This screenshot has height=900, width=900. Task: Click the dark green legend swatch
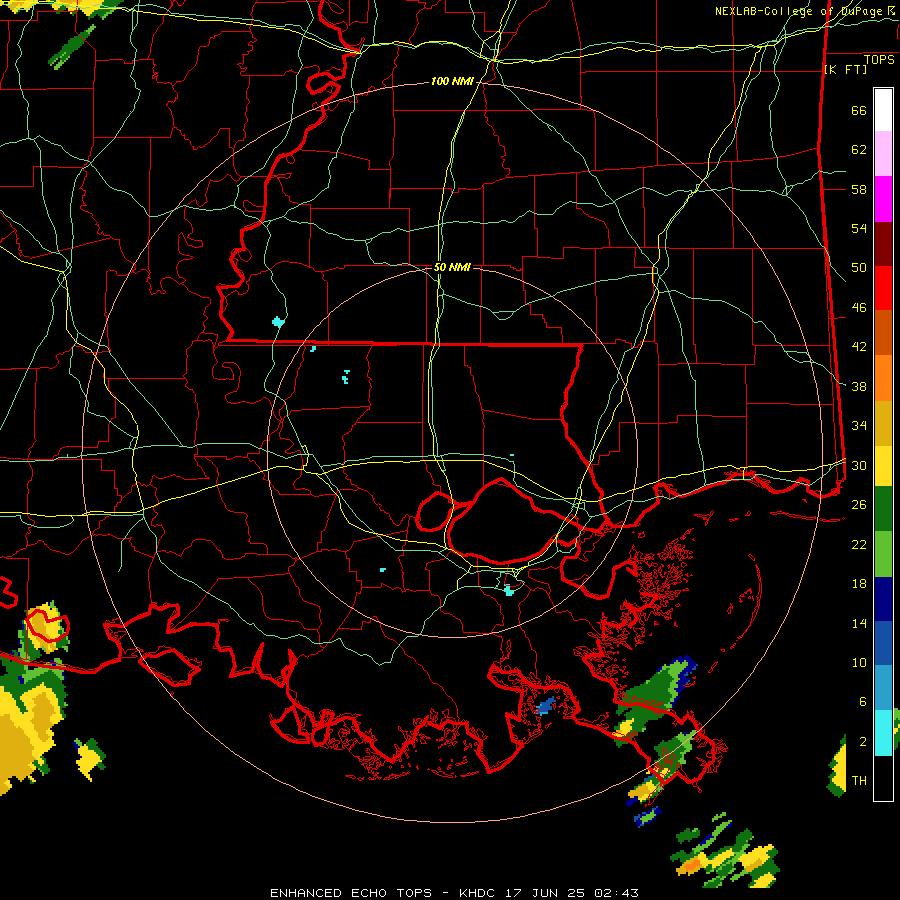point(883,509)
